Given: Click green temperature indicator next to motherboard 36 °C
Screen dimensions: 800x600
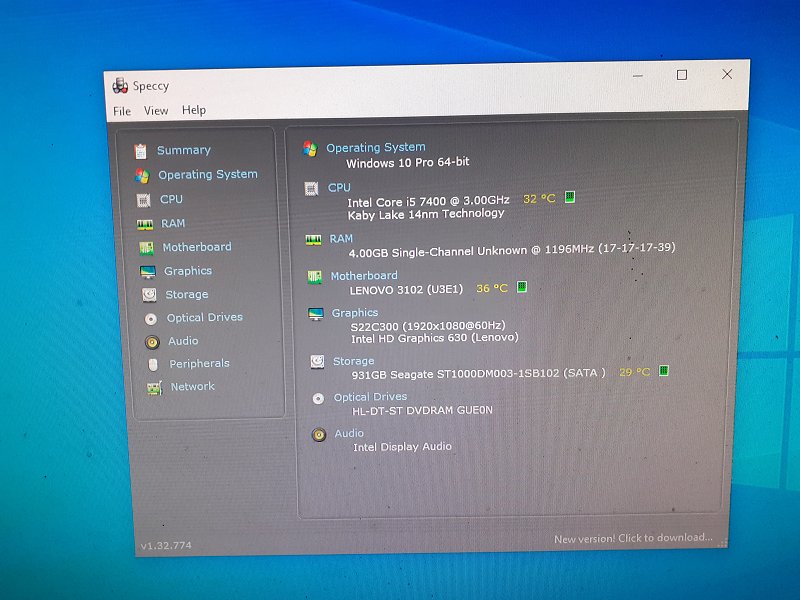Looking at the screenshot, I should (521, 287).
